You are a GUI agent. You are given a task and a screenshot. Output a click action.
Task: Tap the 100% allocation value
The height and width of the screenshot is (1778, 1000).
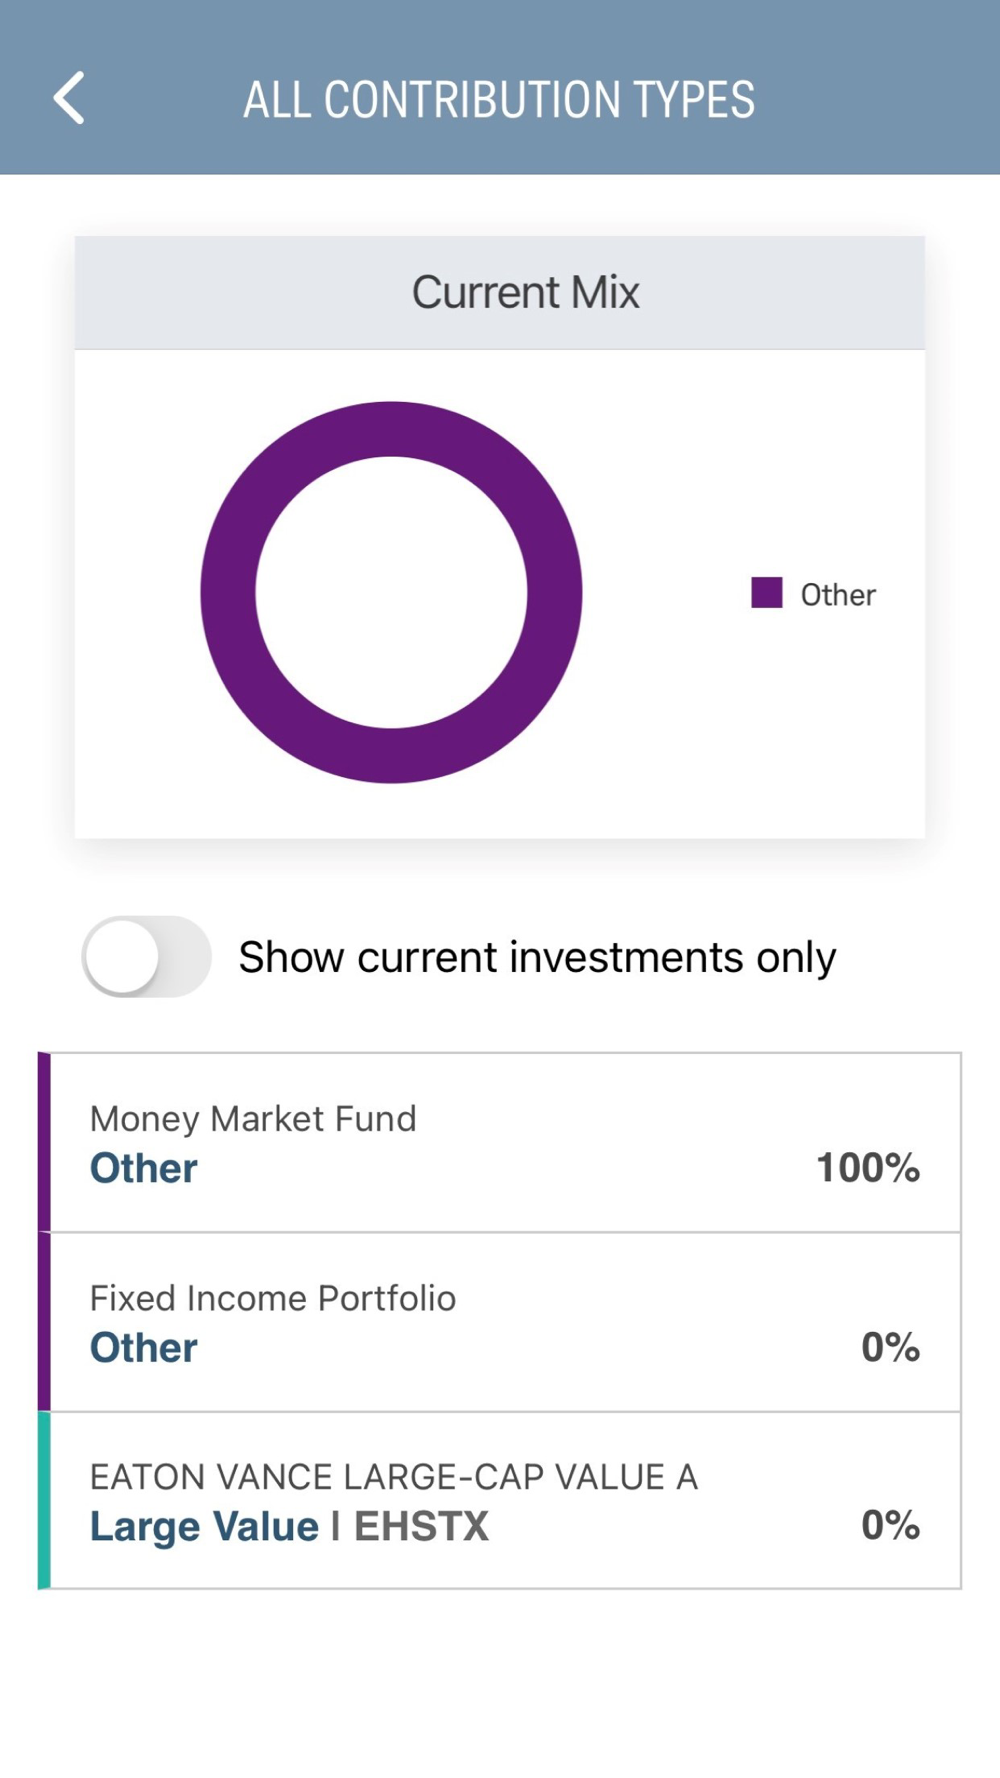pos(867,1167)
